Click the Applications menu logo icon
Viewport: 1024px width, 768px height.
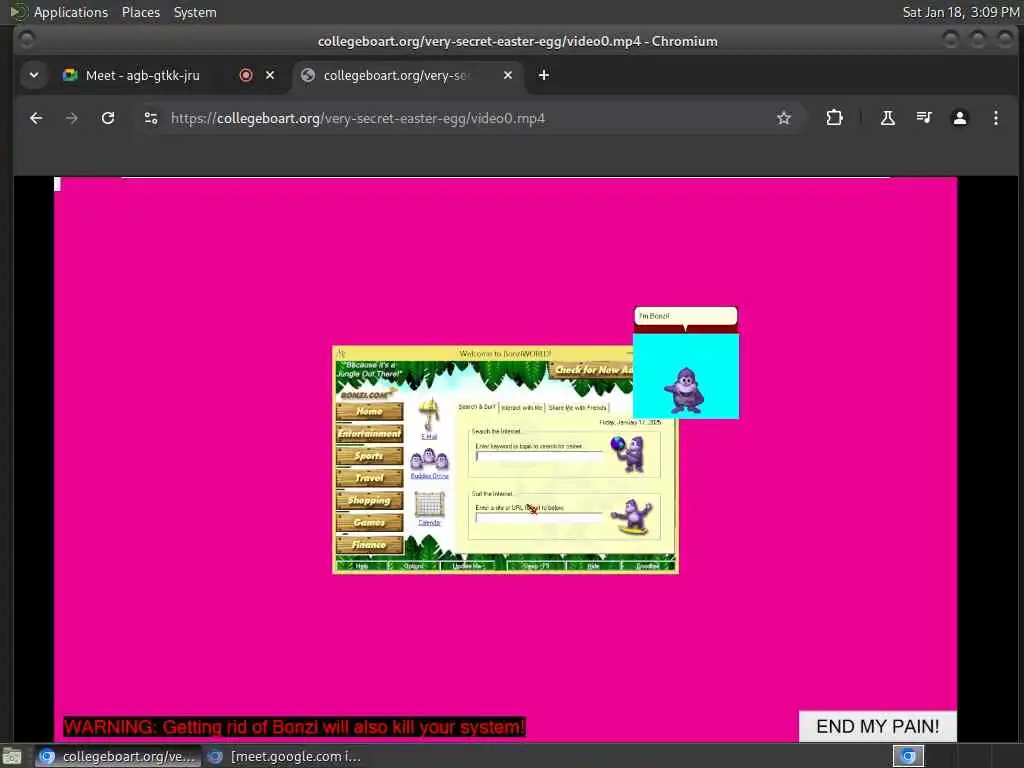[18, 12]
